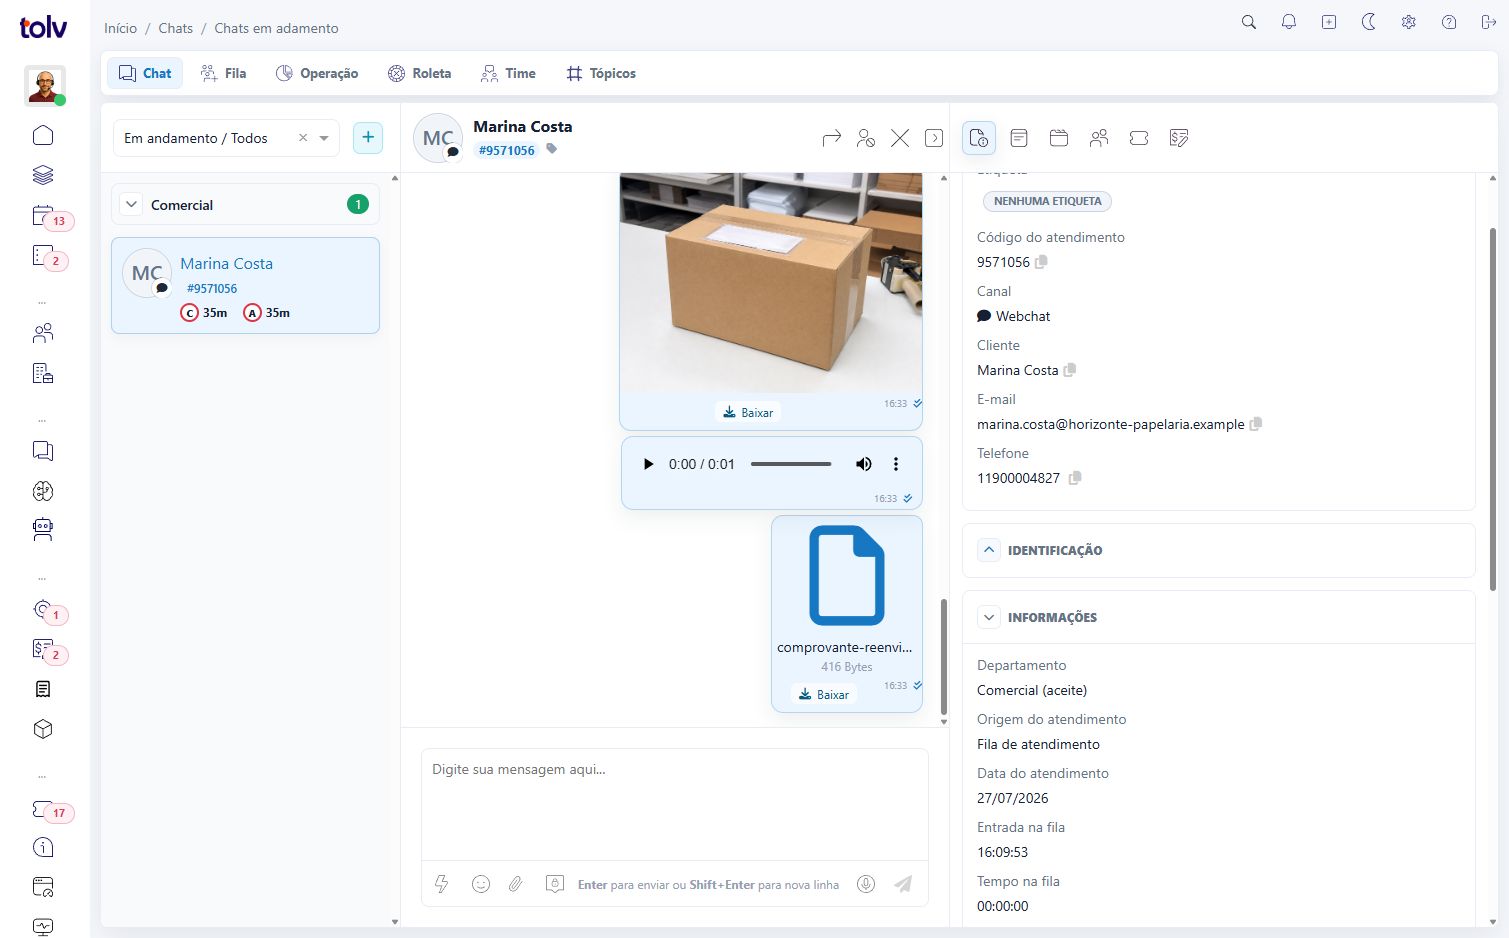Open receipt document icon in sidebar
The width and height of the screenshot is (1509, 938).
coord(43,689)
